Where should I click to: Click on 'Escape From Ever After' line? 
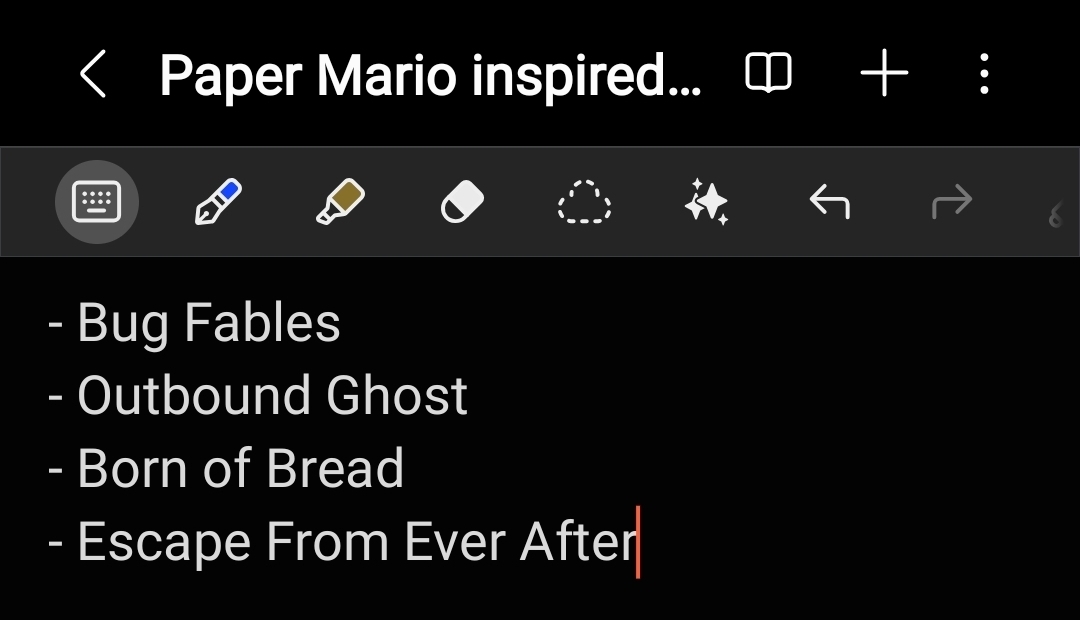coord(357,541)
